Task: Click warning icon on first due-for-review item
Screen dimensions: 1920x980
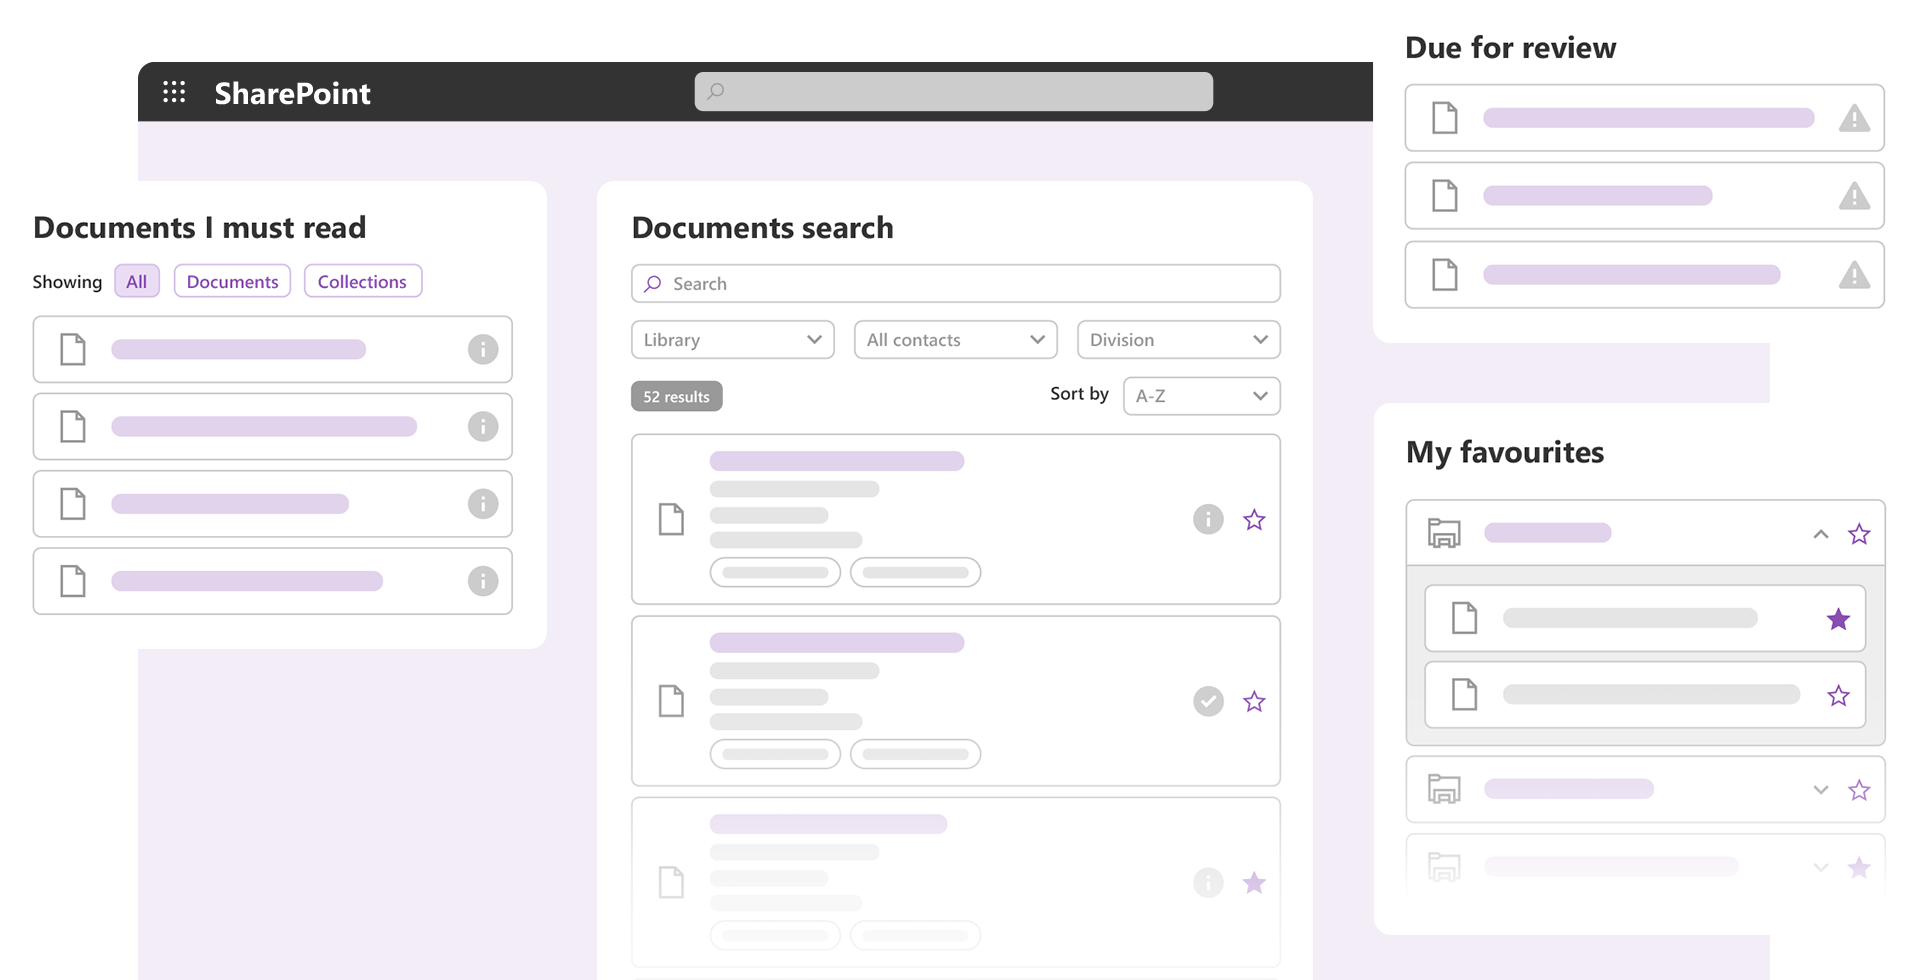Action: click(x=1854, y=118)
